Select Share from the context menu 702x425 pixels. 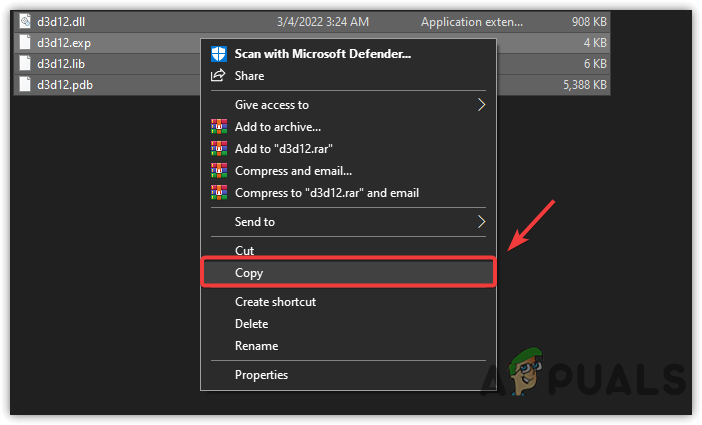[348, 76]
